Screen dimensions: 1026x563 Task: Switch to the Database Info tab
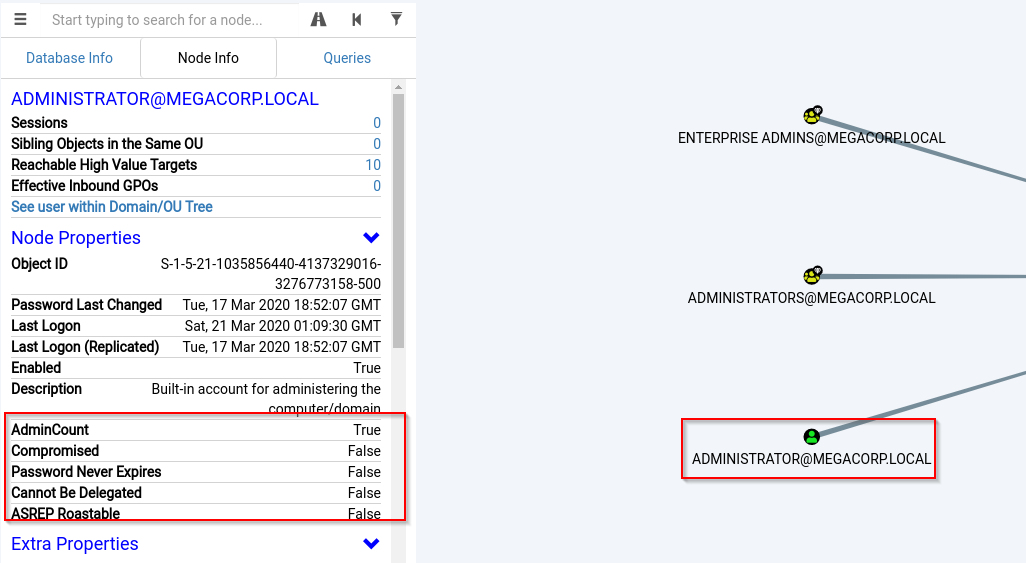(x=69, y=58)
